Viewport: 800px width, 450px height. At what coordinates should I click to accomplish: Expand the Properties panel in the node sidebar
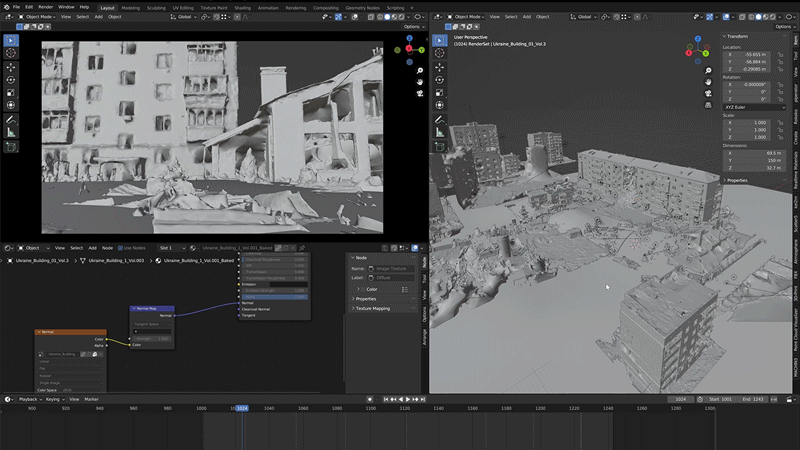click(x=365, y=299)
